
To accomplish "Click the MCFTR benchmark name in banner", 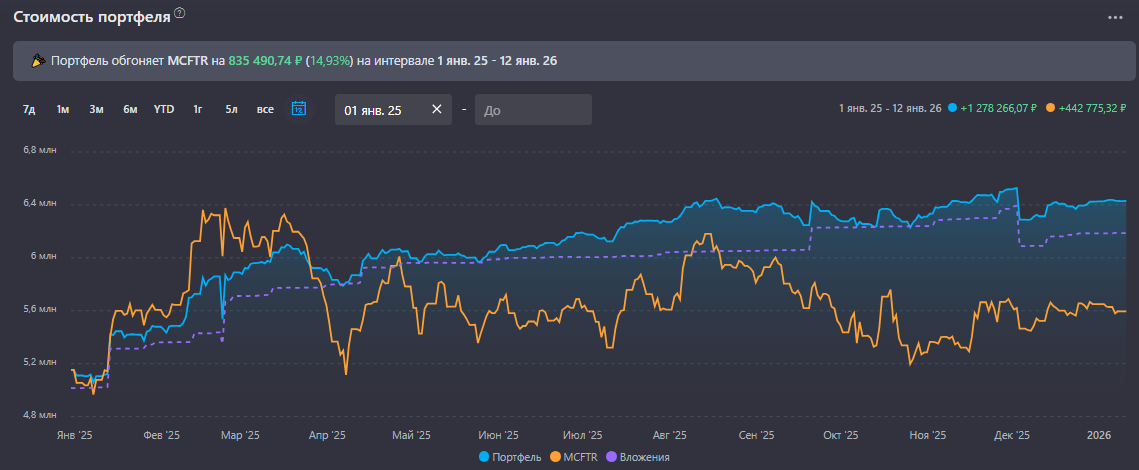I will (x=187, y=61).
